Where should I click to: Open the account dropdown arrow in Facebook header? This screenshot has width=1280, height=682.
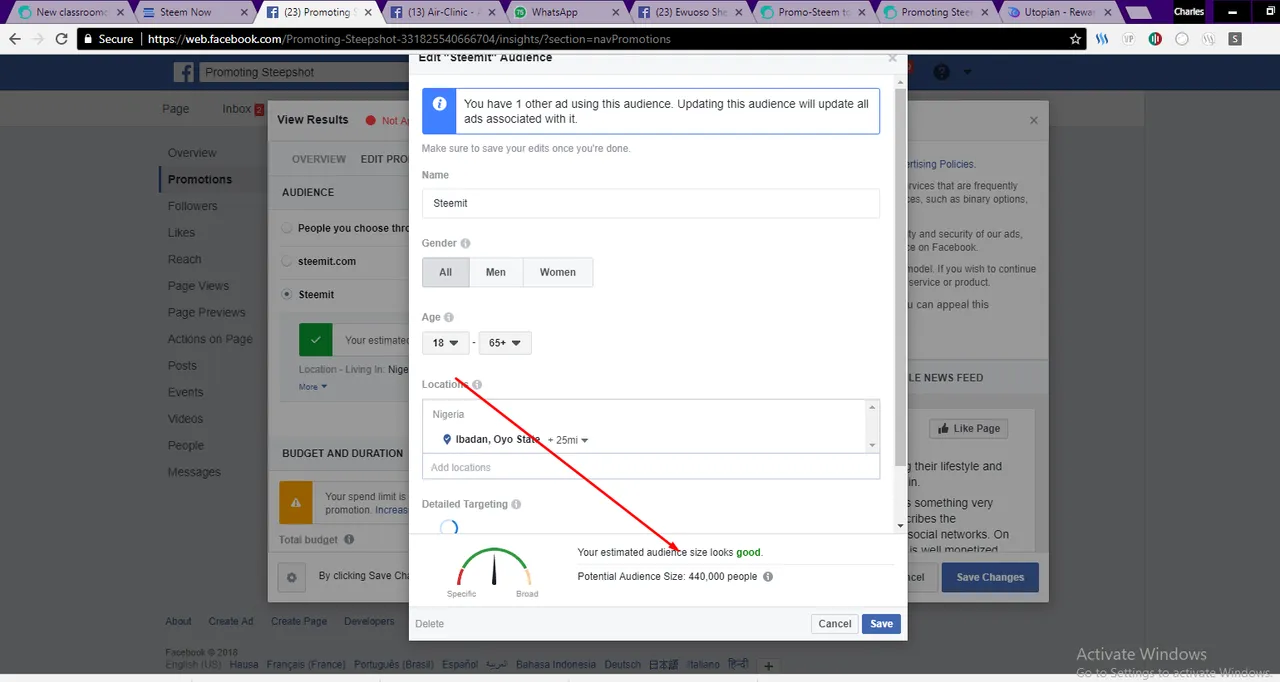click(967, 72)
